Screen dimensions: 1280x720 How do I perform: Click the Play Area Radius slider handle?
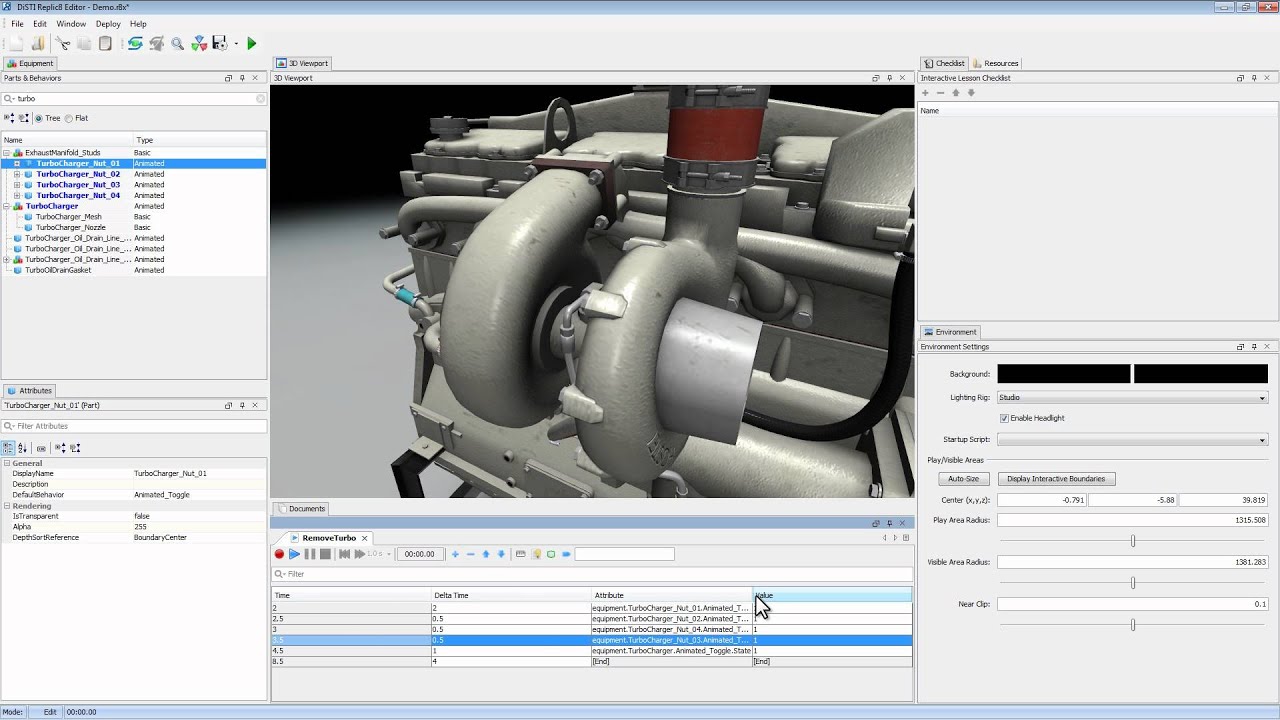click(1133, 541)
